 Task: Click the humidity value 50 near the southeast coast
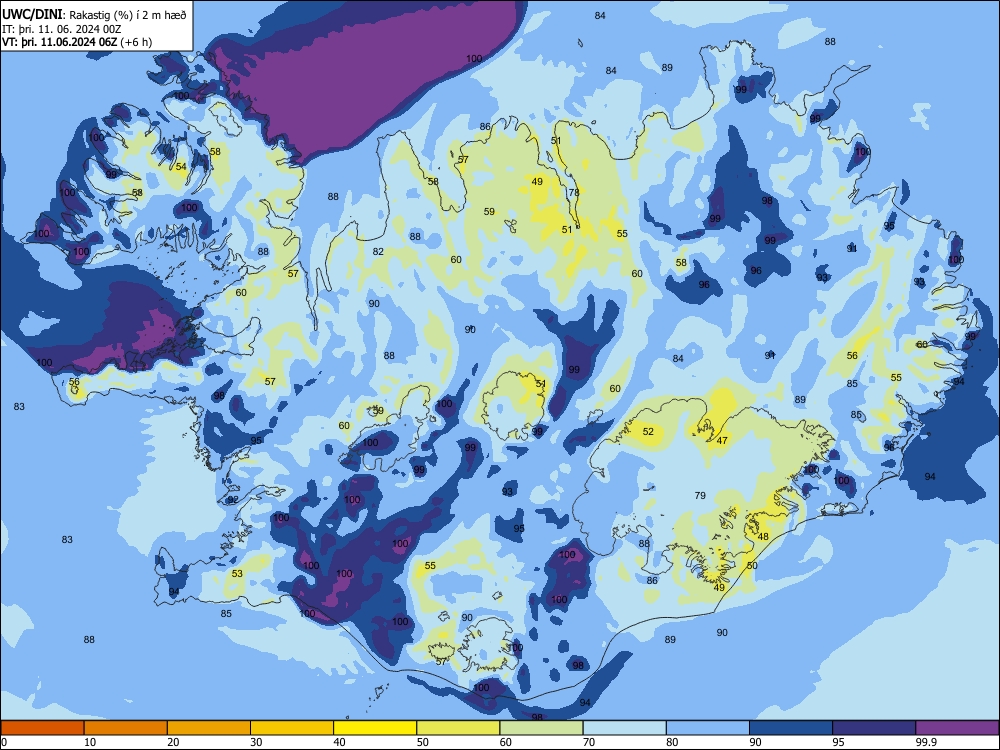(x=752, y=566)
